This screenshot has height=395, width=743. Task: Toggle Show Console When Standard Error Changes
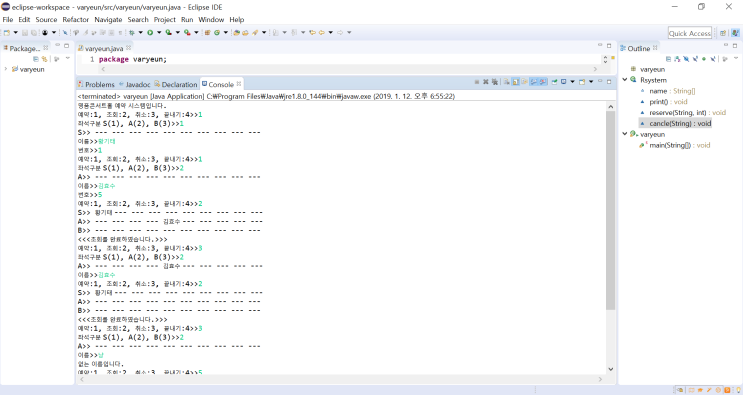tap(543, 81)
